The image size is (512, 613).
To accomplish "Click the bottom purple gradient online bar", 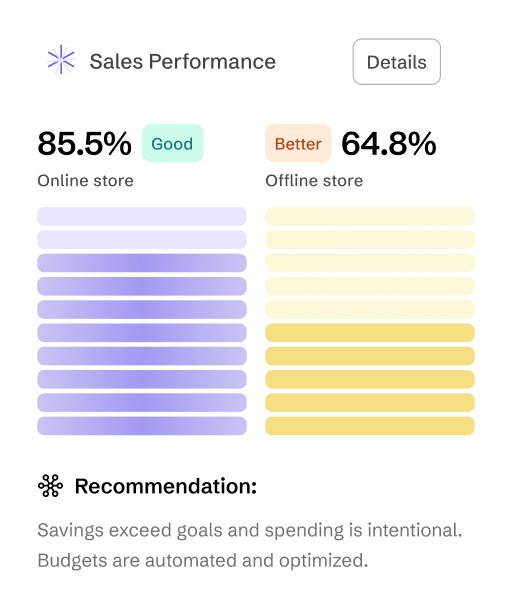I will [x=142, y=426].
